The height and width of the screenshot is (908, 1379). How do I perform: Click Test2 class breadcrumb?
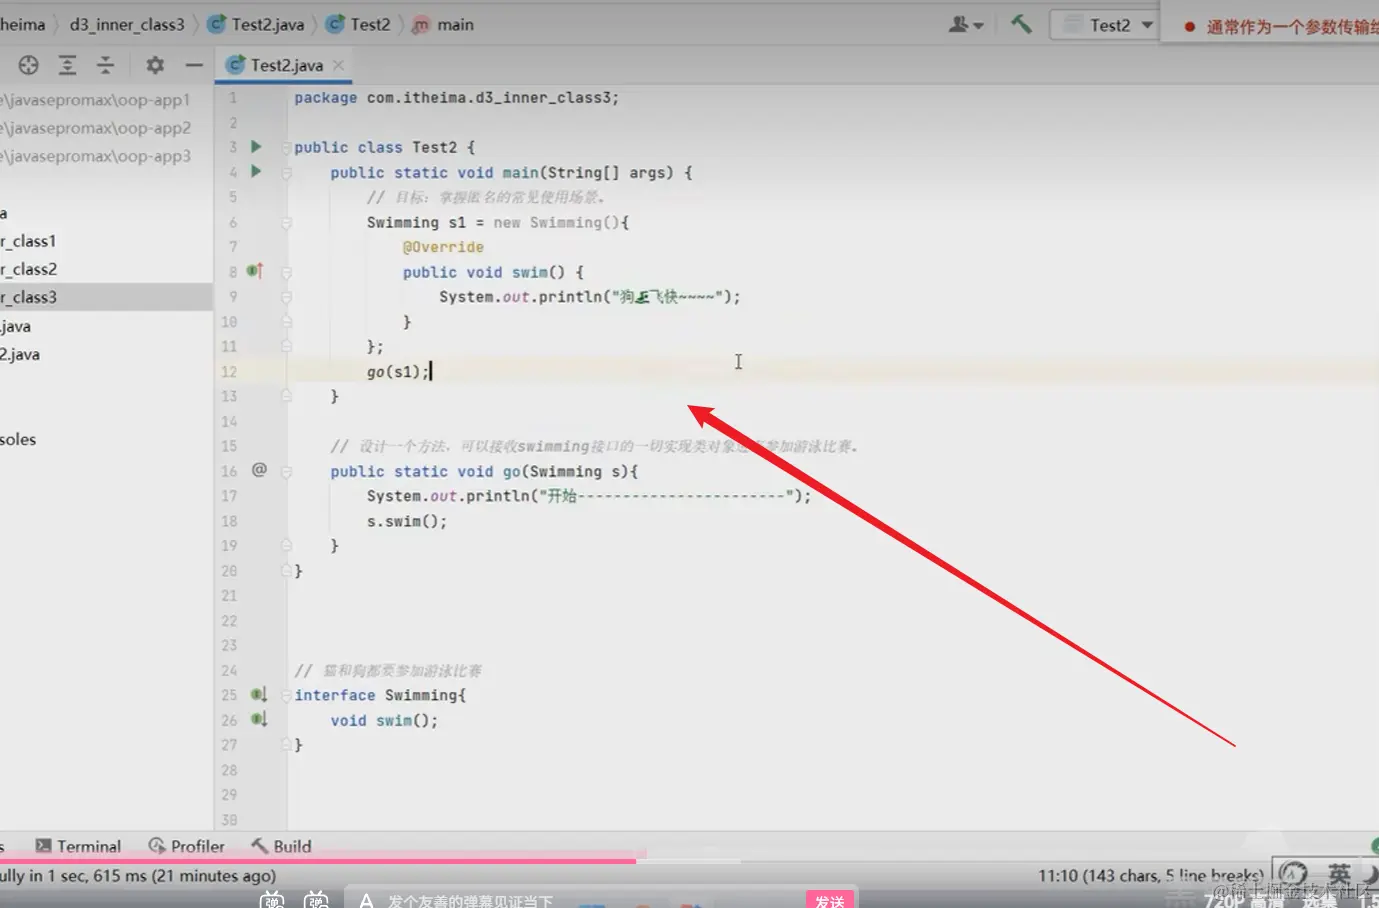click(359, 24)
